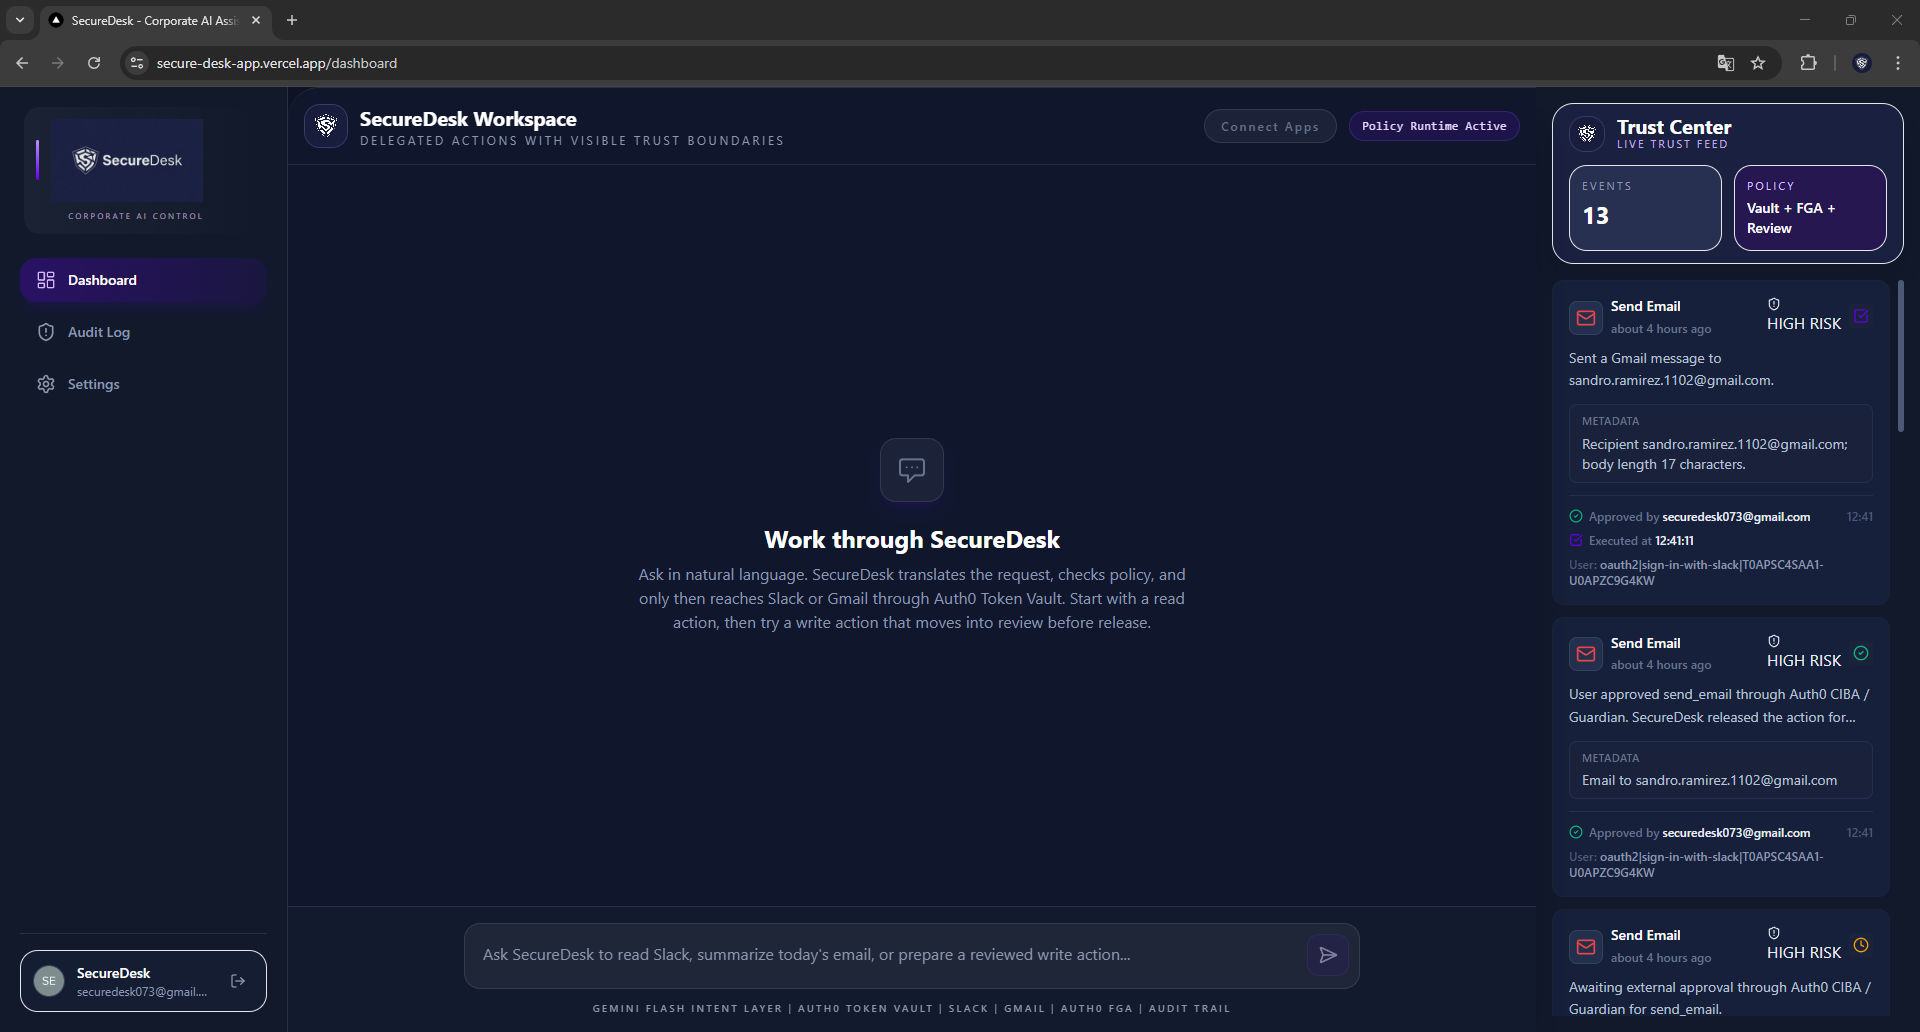The width and height of the screenshot is (1920, 1032).
Task: Bookmark this page with the star icon
Action: 1758,63
